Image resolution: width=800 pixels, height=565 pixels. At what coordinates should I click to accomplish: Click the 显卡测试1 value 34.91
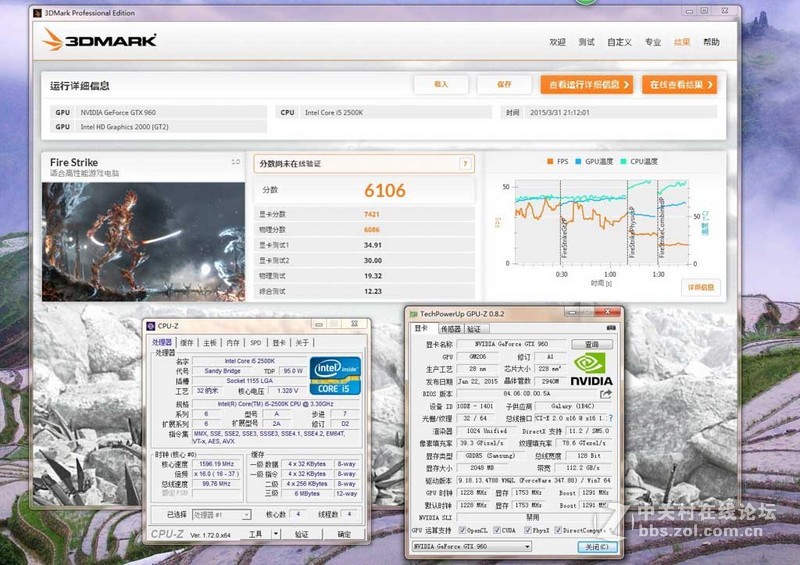372,245
